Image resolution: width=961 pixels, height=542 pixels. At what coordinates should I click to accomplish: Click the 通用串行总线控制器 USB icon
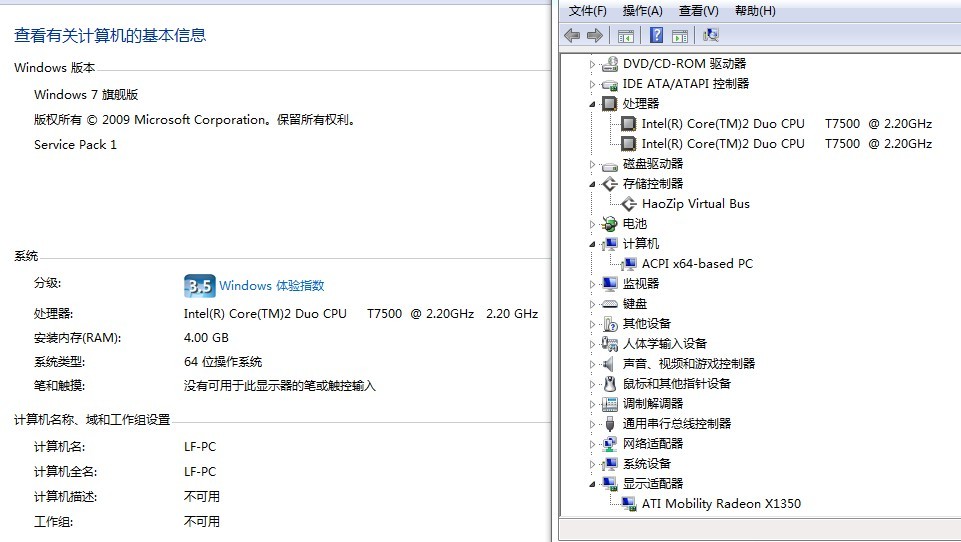[609, 424]
